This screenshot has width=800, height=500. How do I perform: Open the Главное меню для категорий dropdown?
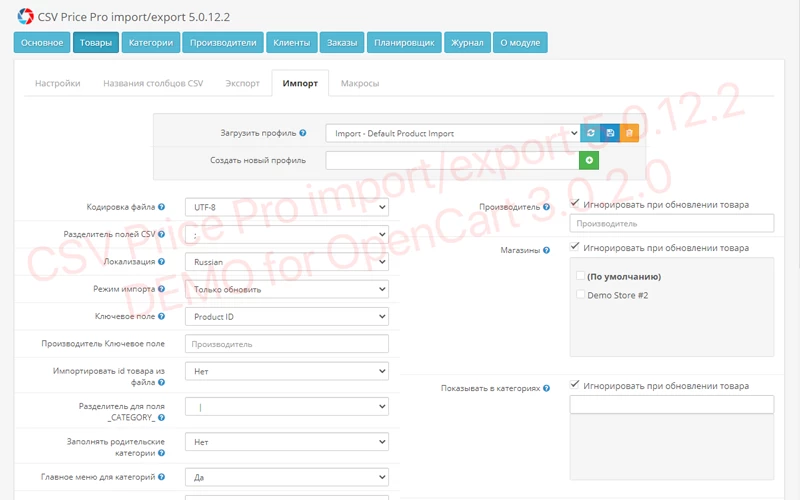point(287,478)
